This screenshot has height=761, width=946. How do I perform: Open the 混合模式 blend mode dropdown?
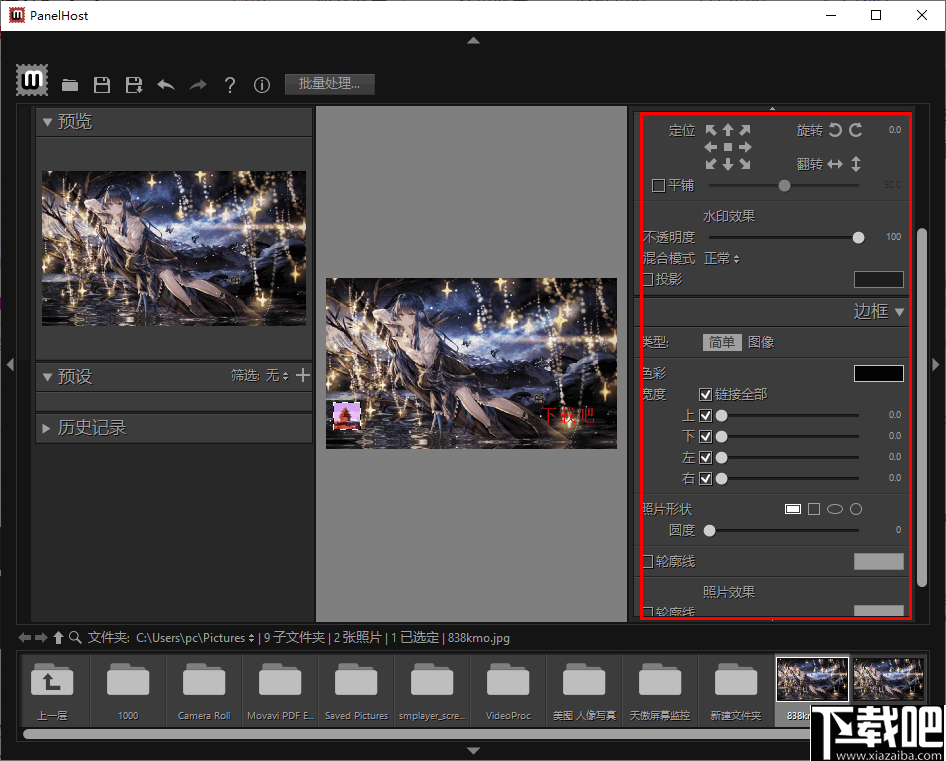[x=718, y=258]
